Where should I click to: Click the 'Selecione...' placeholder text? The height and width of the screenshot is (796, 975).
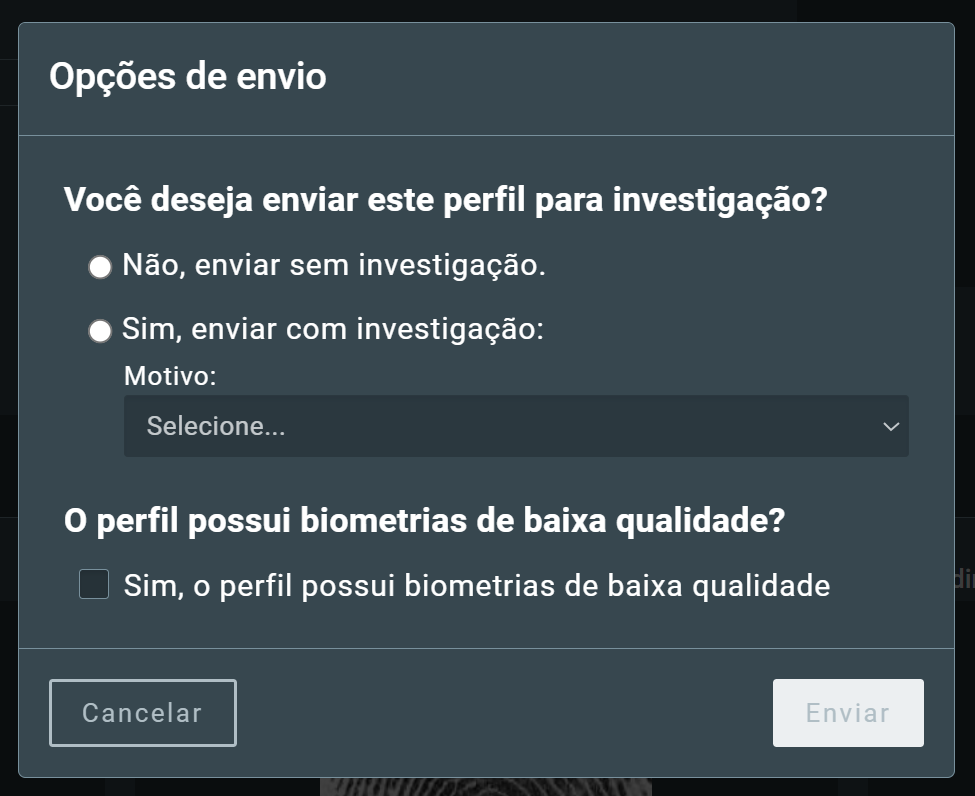click(216, 427)
